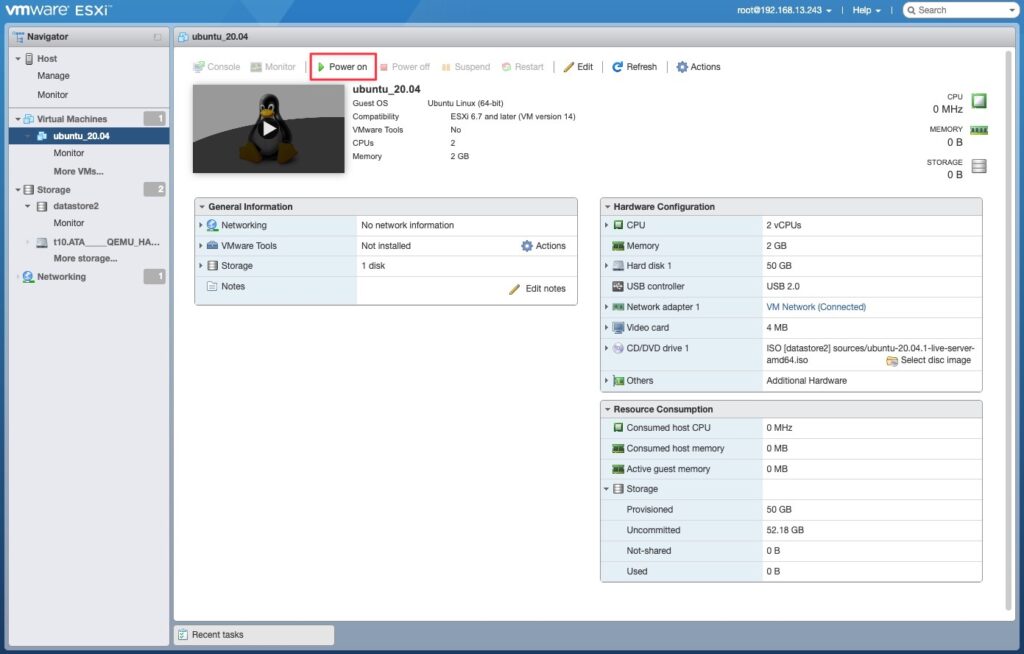The height and width of the screenshot is (654, 1024).
Task: Expand the Others hardware row
Action: click(607, 380)
